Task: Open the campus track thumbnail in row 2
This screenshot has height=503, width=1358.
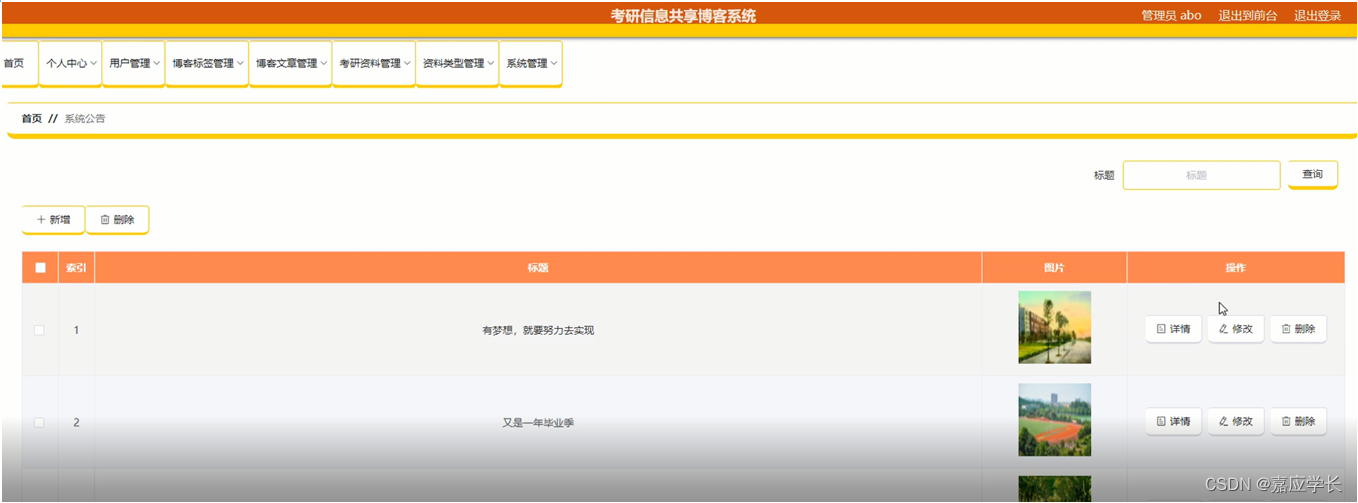Action: pyautogui.click(x=1054, y=420)
